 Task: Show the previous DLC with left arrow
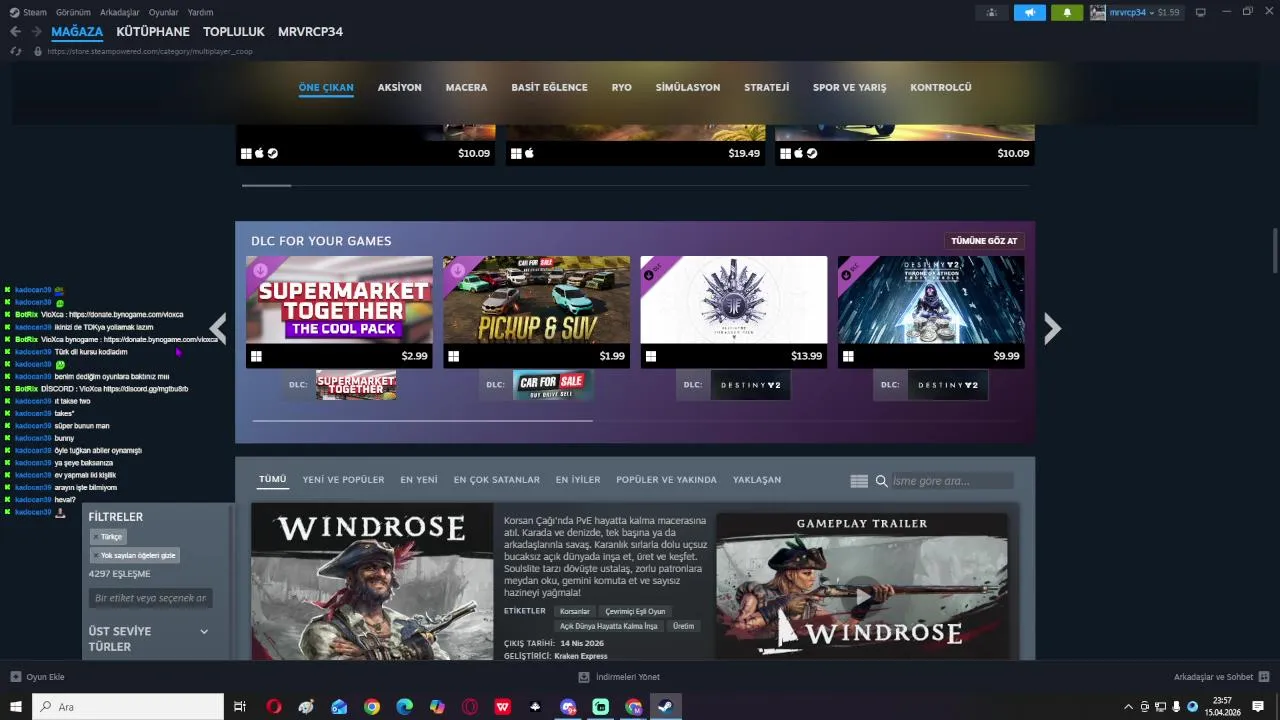217,328
